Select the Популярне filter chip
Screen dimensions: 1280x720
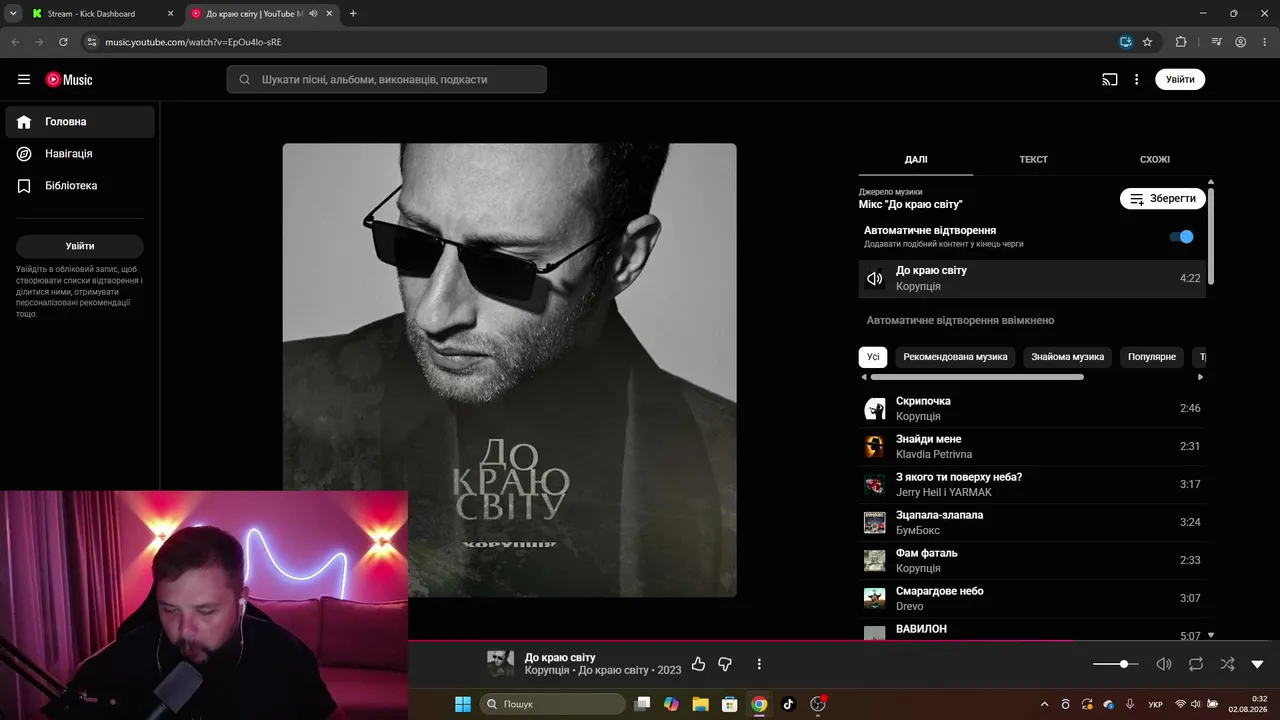tap(1152, 357)
